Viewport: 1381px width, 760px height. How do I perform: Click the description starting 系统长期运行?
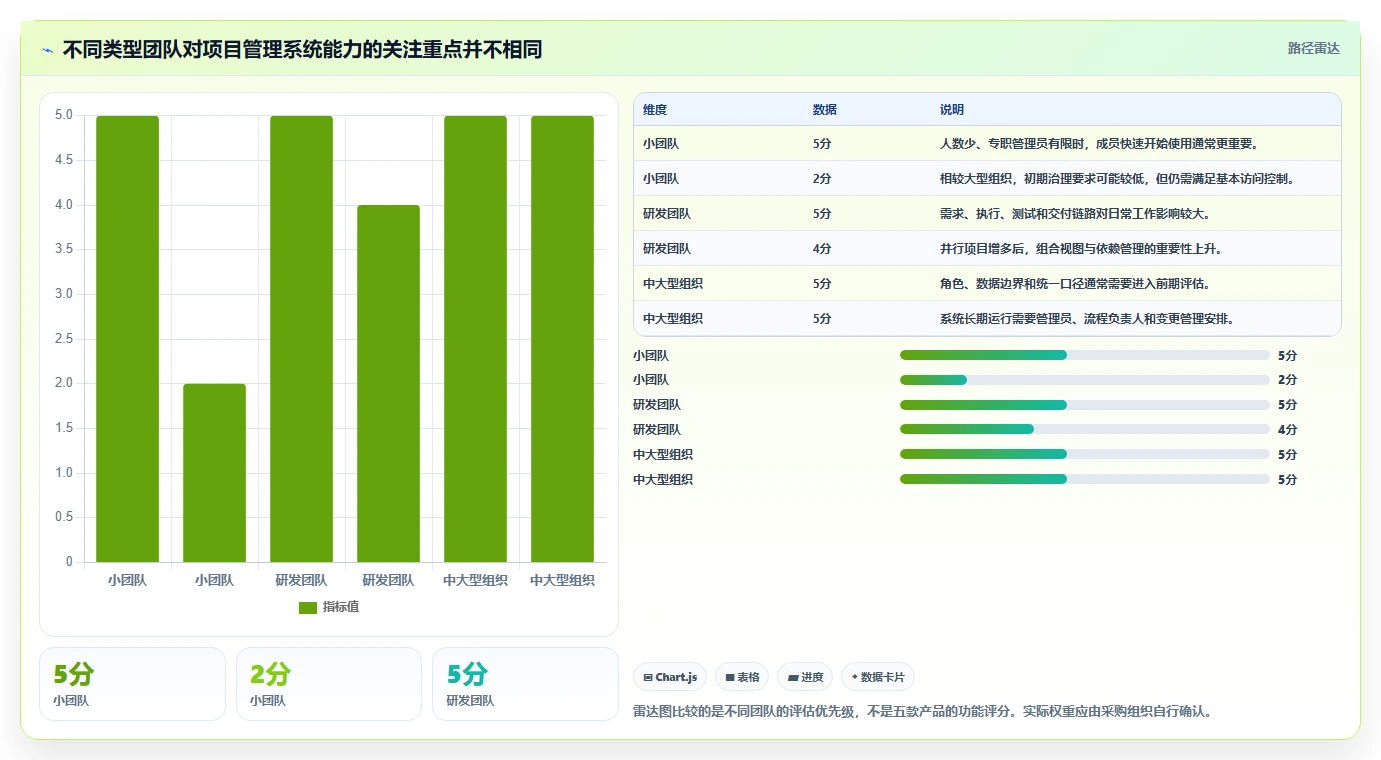(x=1087, y=319)
